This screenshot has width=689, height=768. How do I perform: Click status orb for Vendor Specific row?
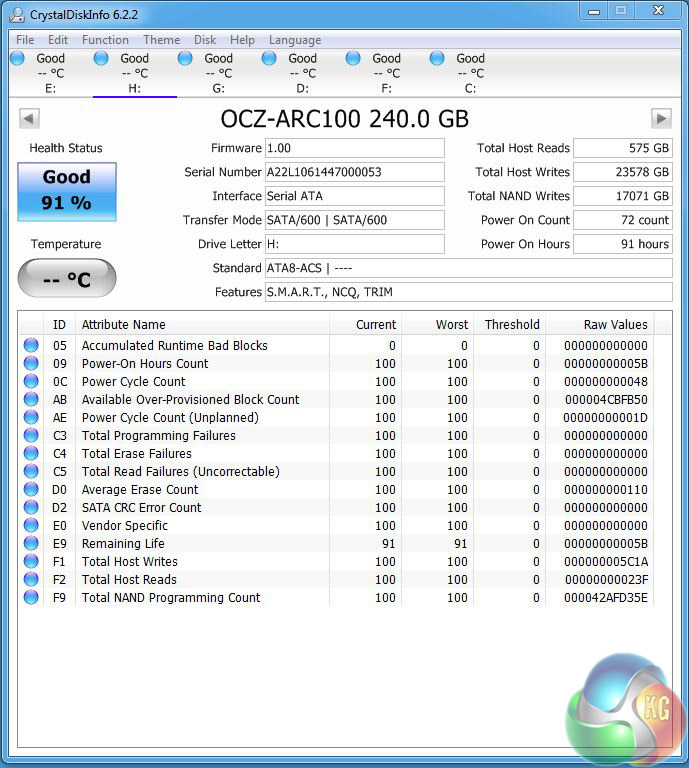pos(31,525)
